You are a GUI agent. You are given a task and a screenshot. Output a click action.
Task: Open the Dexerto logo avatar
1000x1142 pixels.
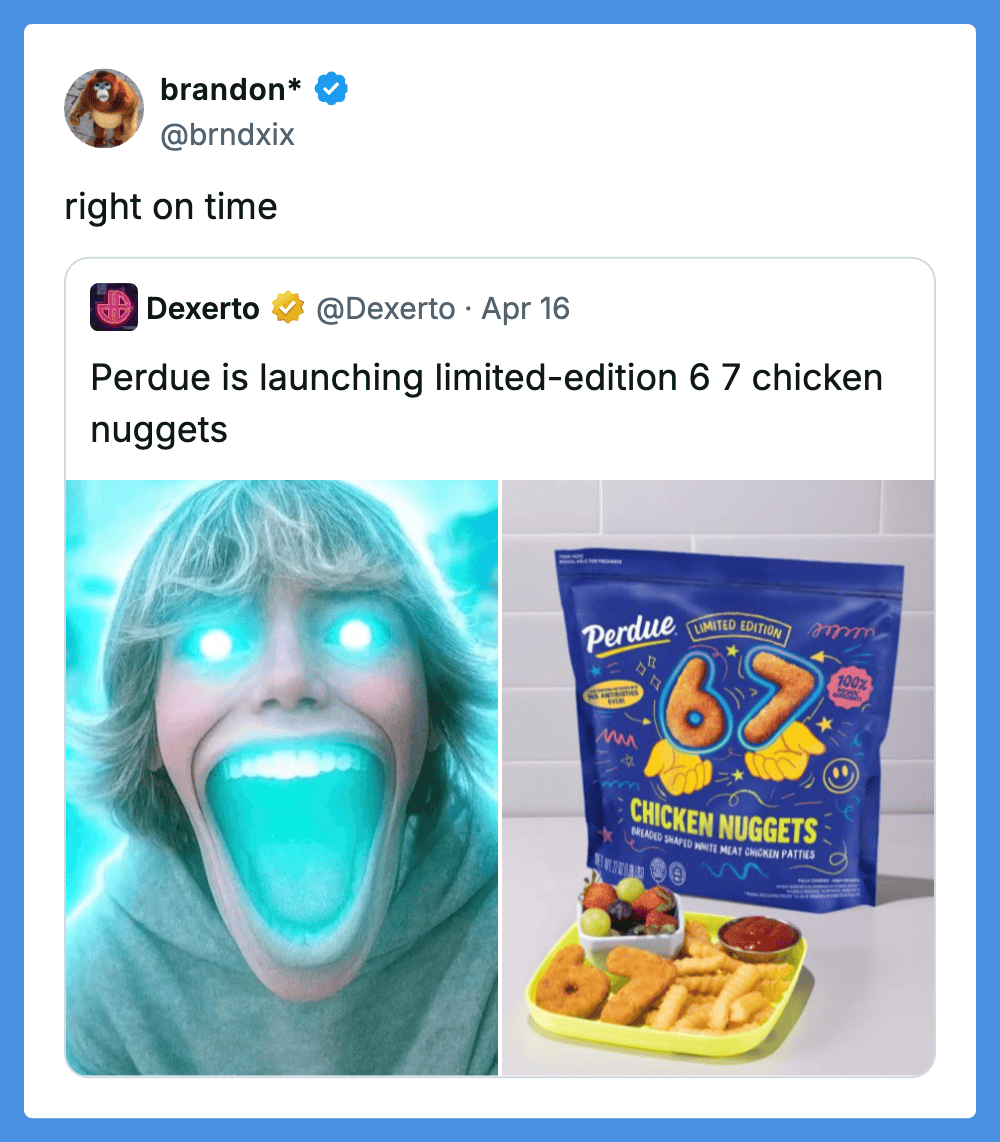[113, 307]
